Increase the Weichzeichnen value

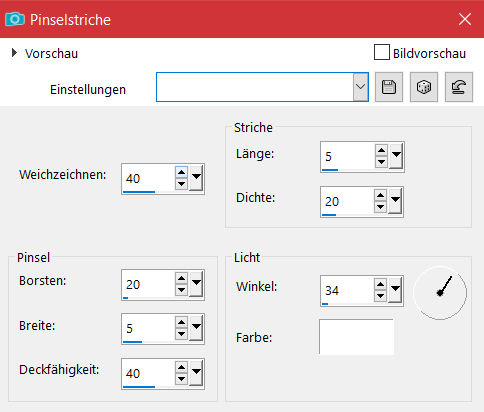point(181,172)
